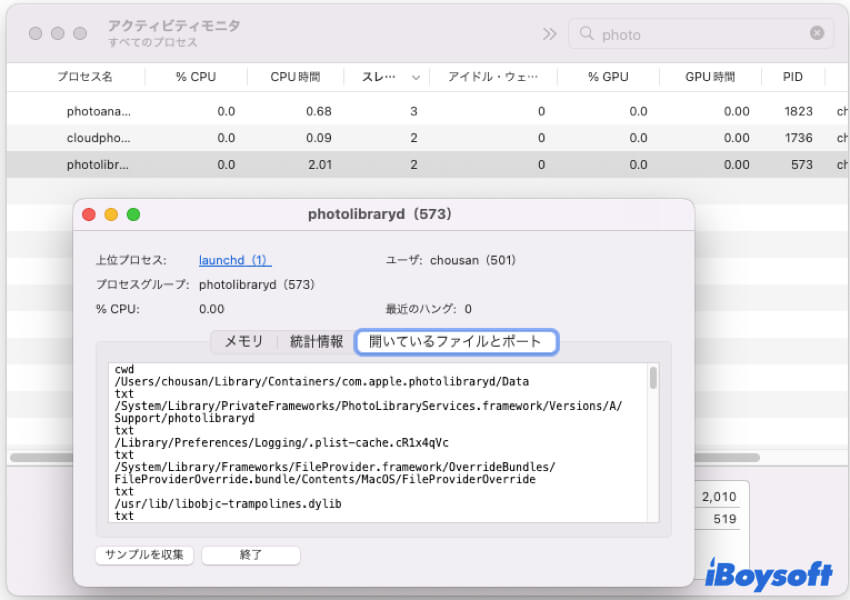Click the /usr/lib/libobjc-trampolines.dylib path line
This screenshot has width=850, height=600.
[228, 504]
